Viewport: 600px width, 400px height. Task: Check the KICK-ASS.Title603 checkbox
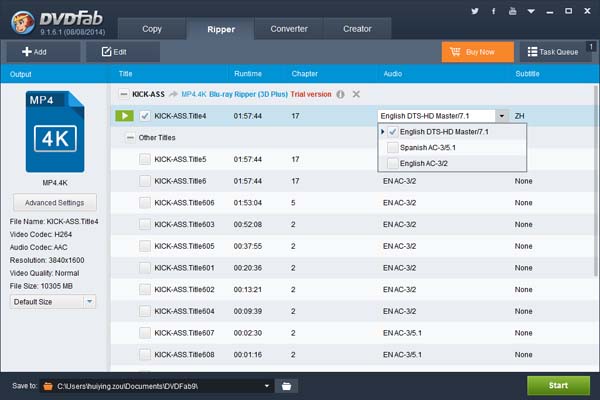(145, 224)
